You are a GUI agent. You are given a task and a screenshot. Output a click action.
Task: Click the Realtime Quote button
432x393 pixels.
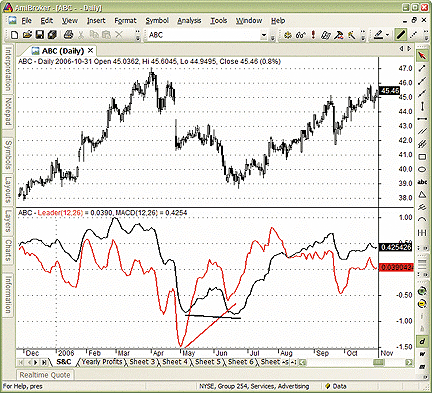pyautogui.click(x=45, y=375)
